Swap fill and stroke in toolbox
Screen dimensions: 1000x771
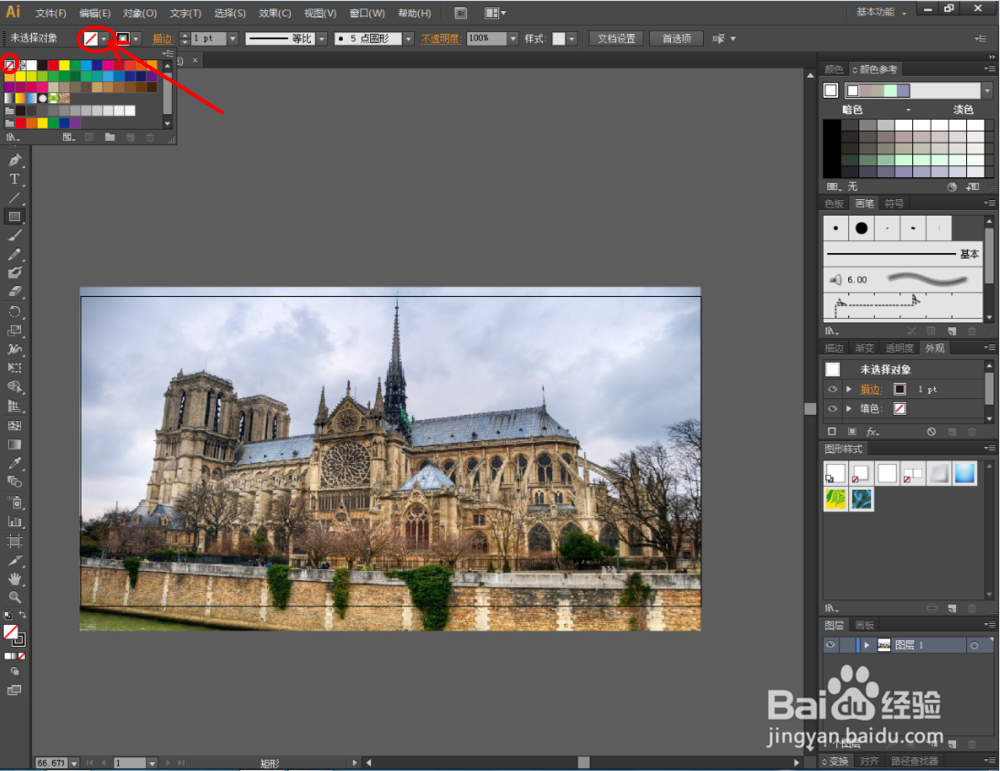22,615
